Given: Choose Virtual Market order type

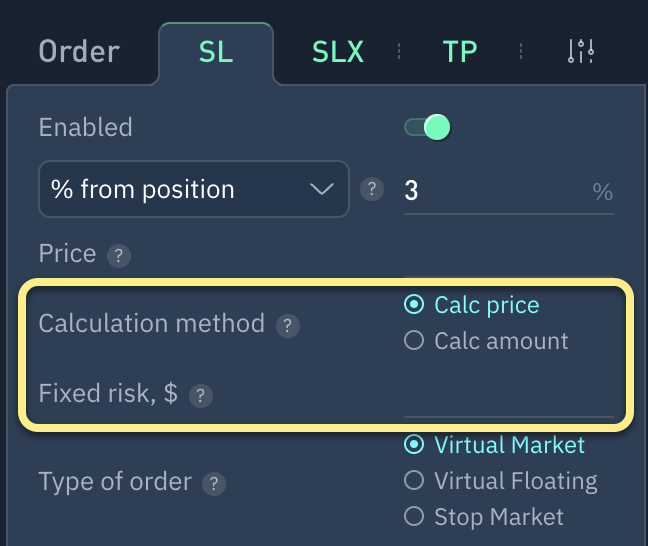Looking at the screenshot, I should coord(414,445).
